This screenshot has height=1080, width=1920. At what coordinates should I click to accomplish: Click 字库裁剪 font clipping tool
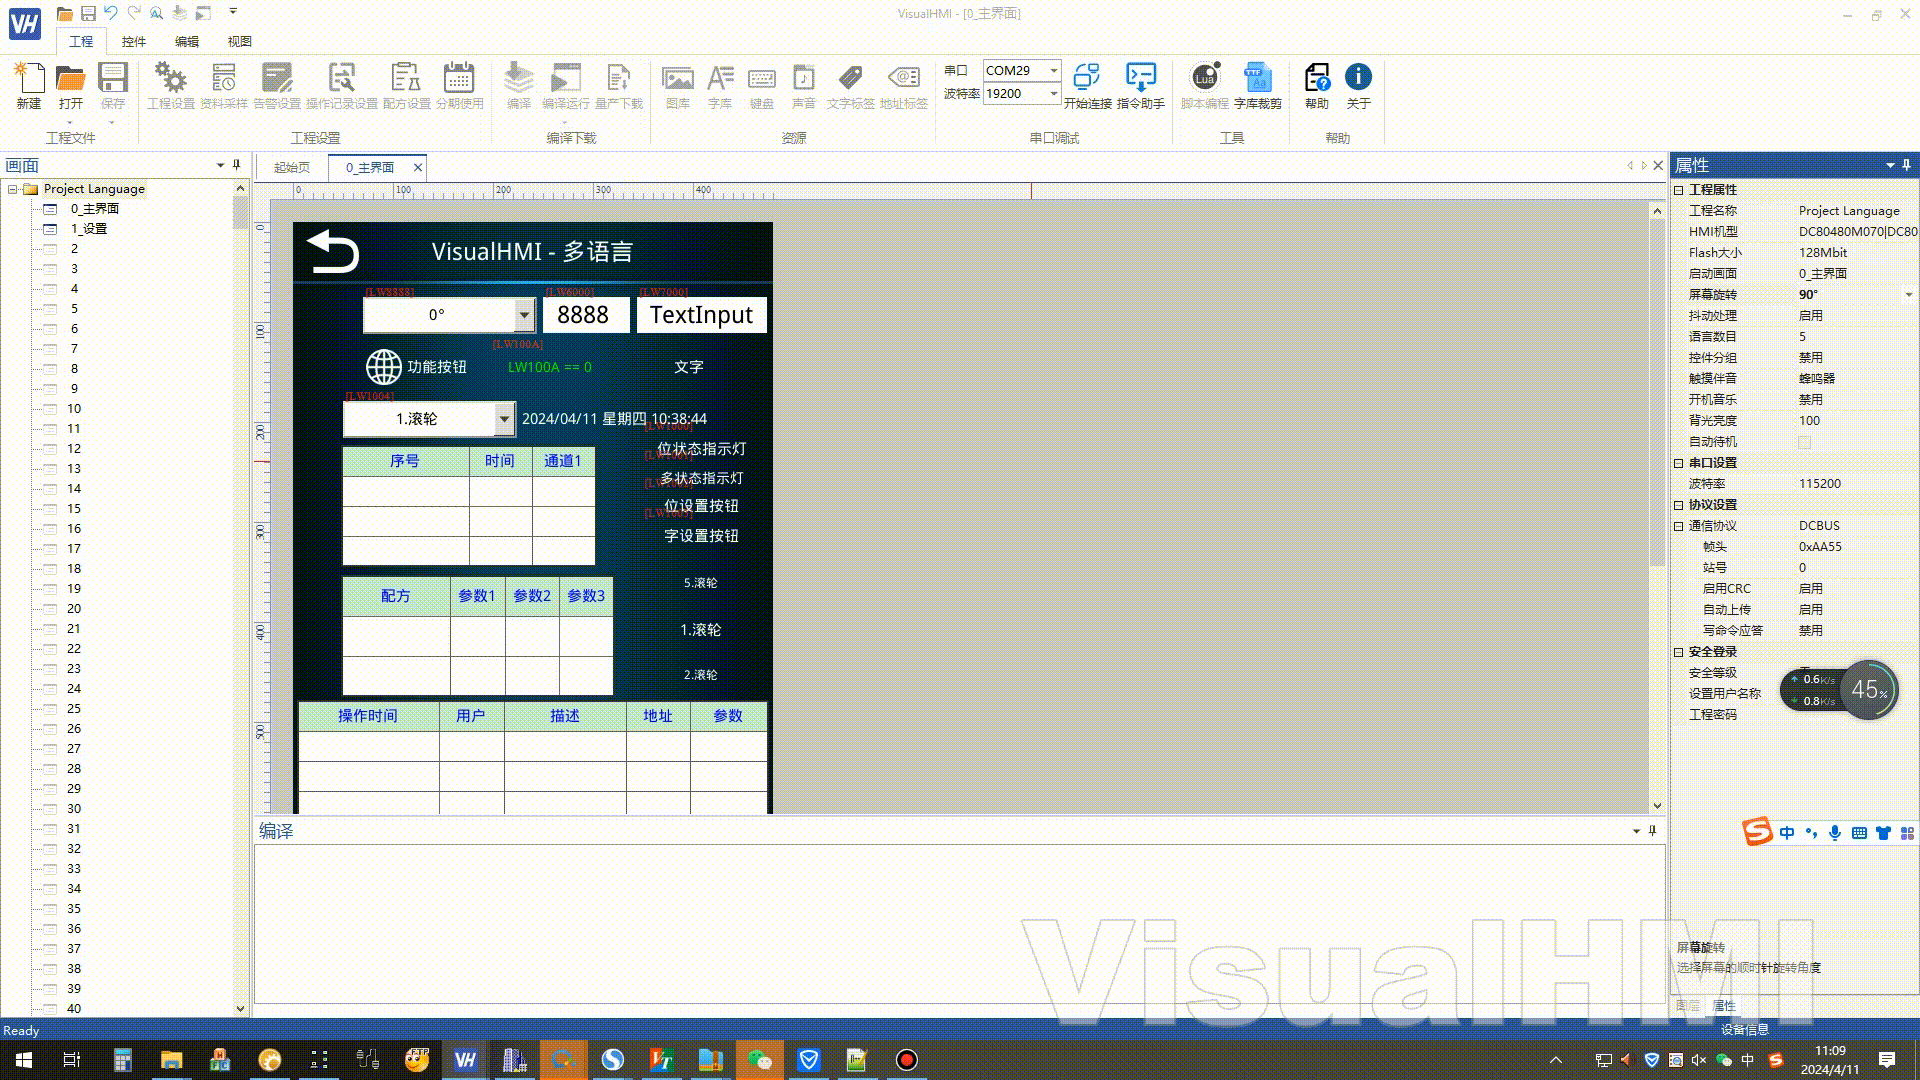tap(1257, 80)
